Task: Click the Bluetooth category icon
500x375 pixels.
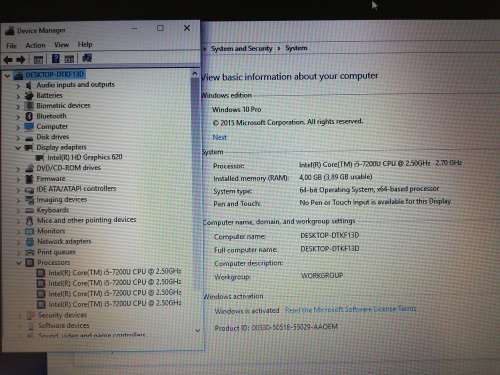Action: [x=29, y=116]
